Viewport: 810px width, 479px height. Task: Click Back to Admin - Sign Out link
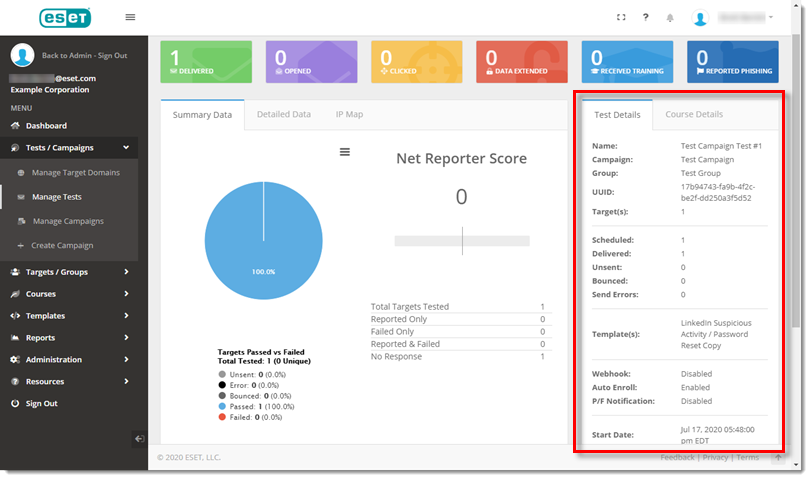coord(84,55)
